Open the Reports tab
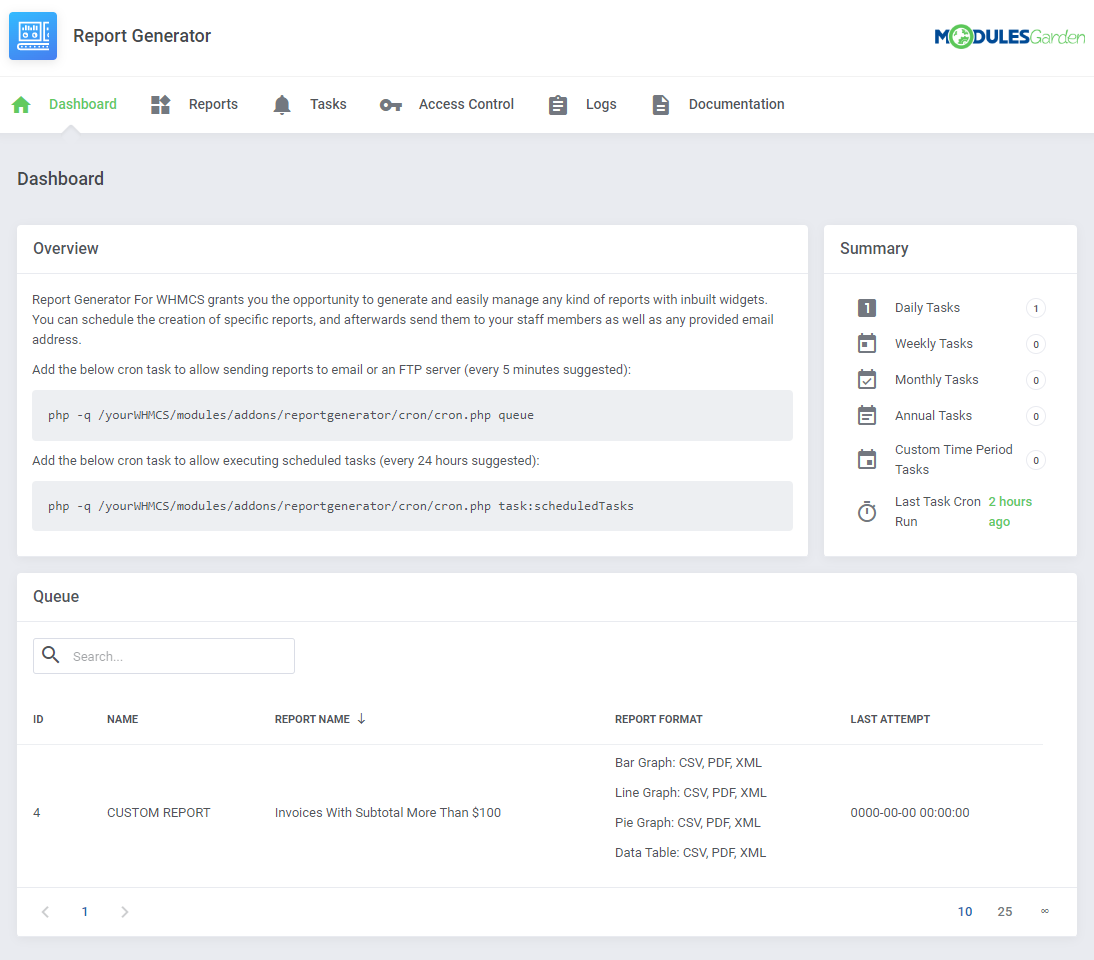The width and height of the screenshot is (1094, 960). pyautogui.click(x=213, y=104)
